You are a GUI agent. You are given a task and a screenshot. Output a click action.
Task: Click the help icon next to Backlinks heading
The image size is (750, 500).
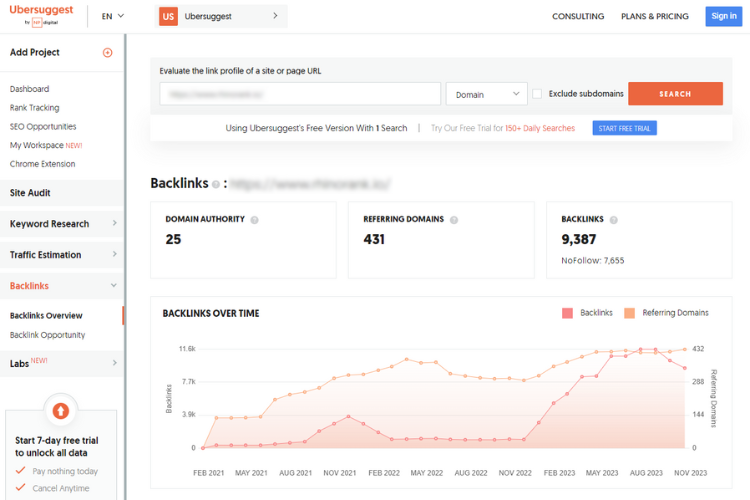[x=216, y=184]
